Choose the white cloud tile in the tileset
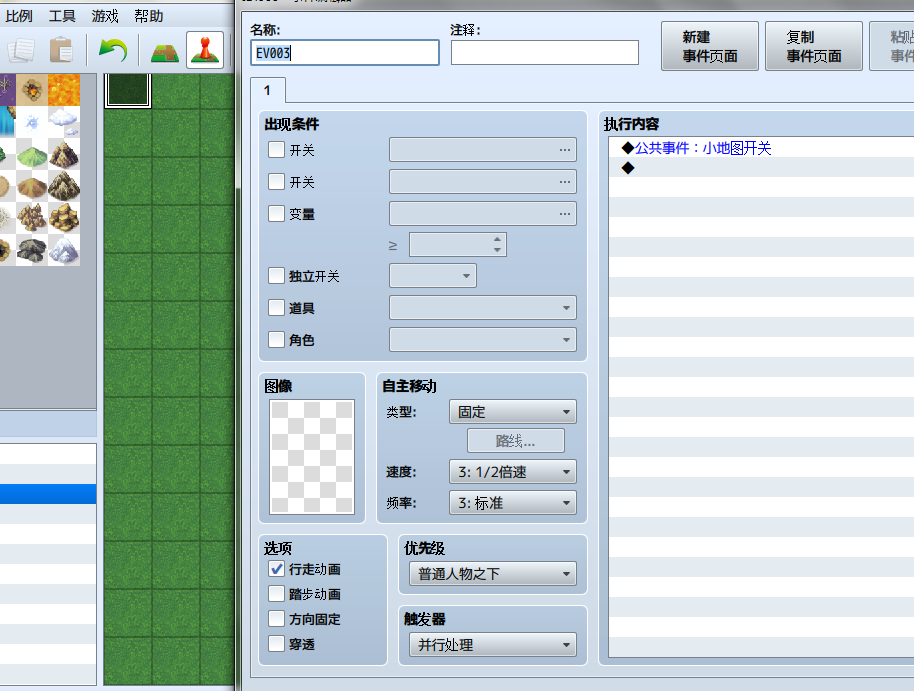The width and height of the screenshot is (914, 691). 64,122
